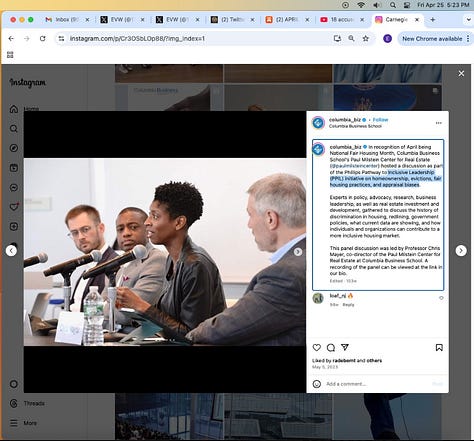Open the macOS volume control

click(377, 5)
